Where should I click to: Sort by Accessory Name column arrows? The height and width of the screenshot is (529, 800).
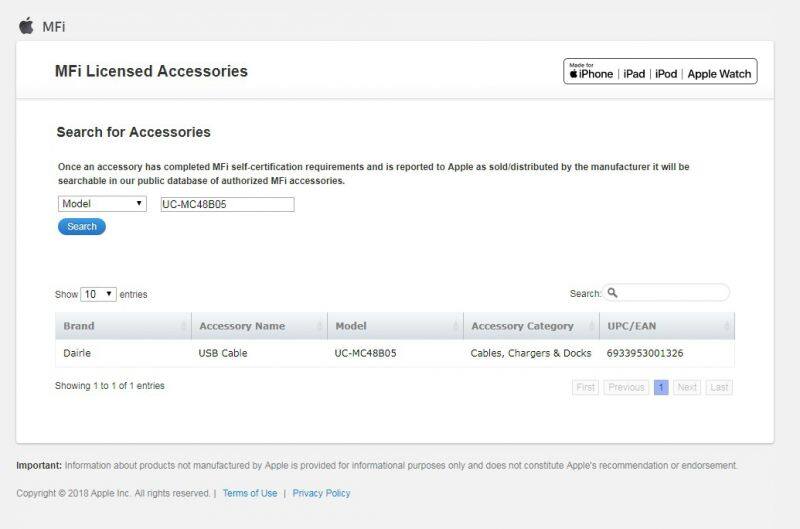click(319, 326)
